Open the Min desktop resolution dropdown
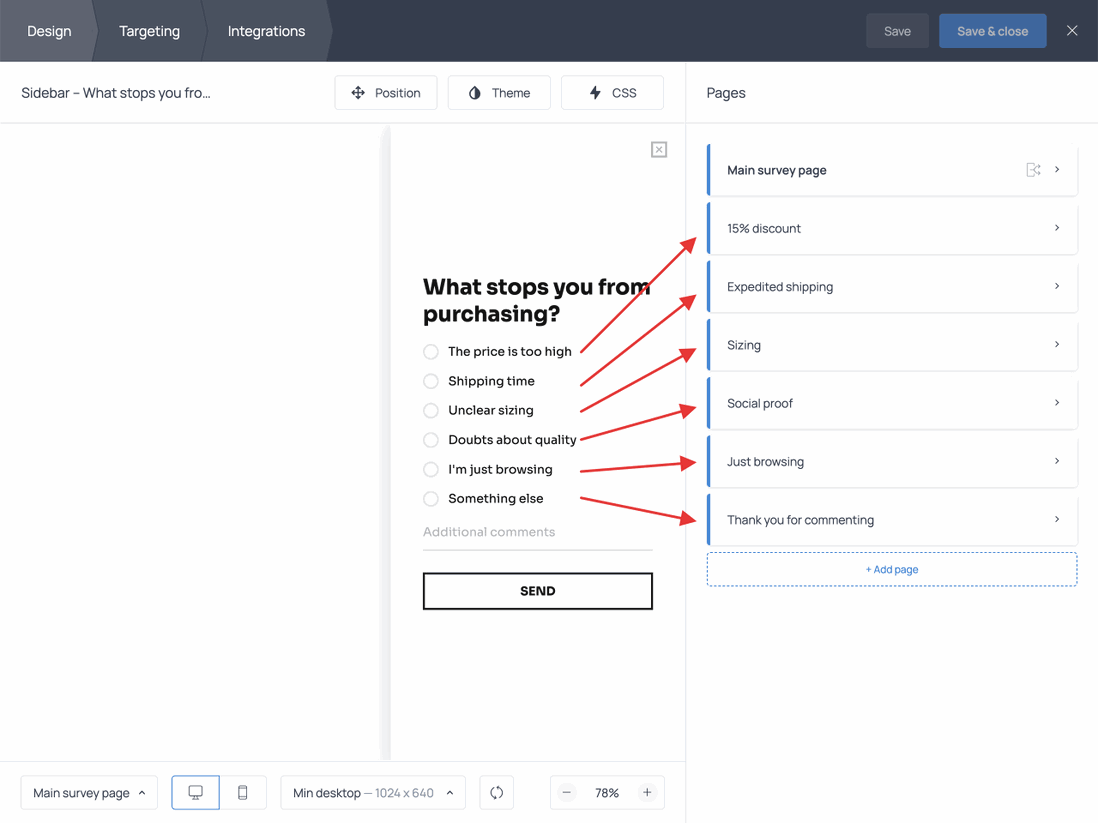The image size is (1098, 823). (x=372, y=792)
